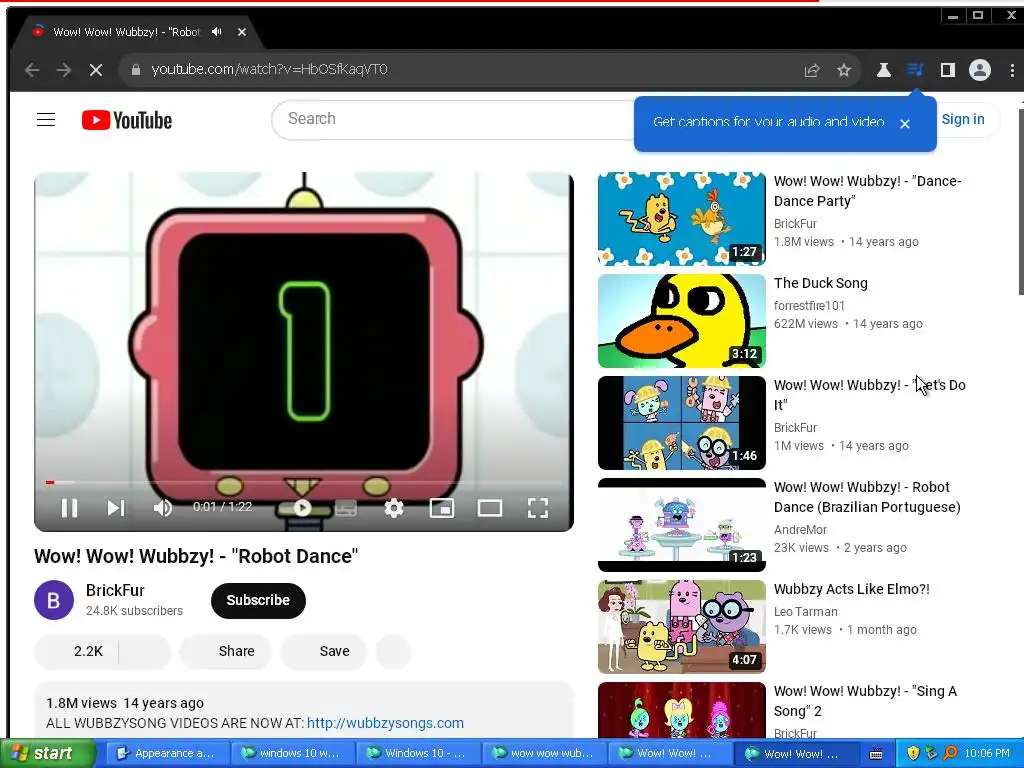Click forrestfire101 channel name
Image resolution: width=1024 pixels, height=768 pixels.
[809, 306]
